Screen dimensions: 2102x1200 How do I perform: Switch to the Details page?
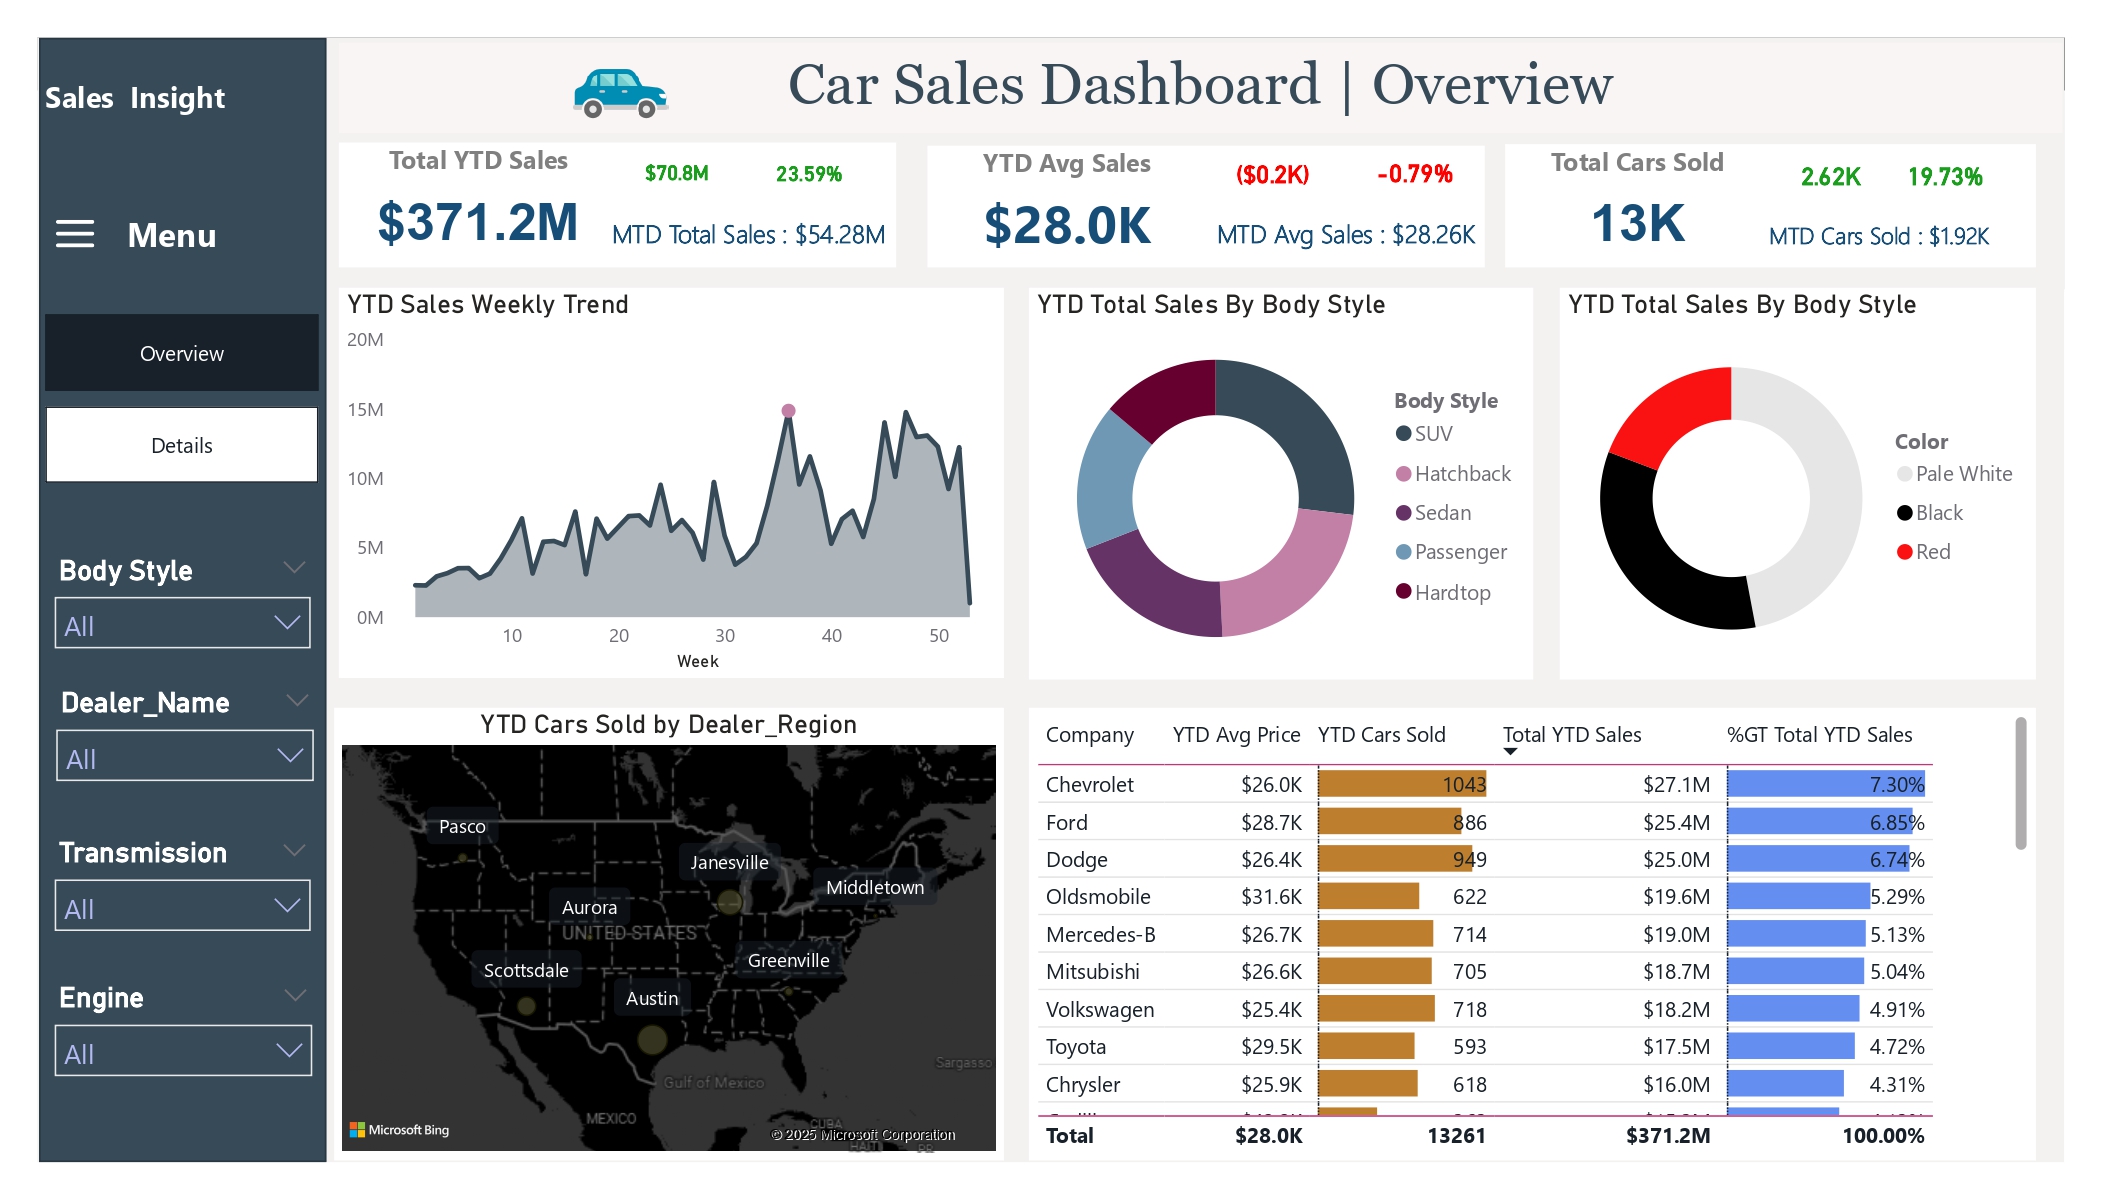(x=181, y=444)
